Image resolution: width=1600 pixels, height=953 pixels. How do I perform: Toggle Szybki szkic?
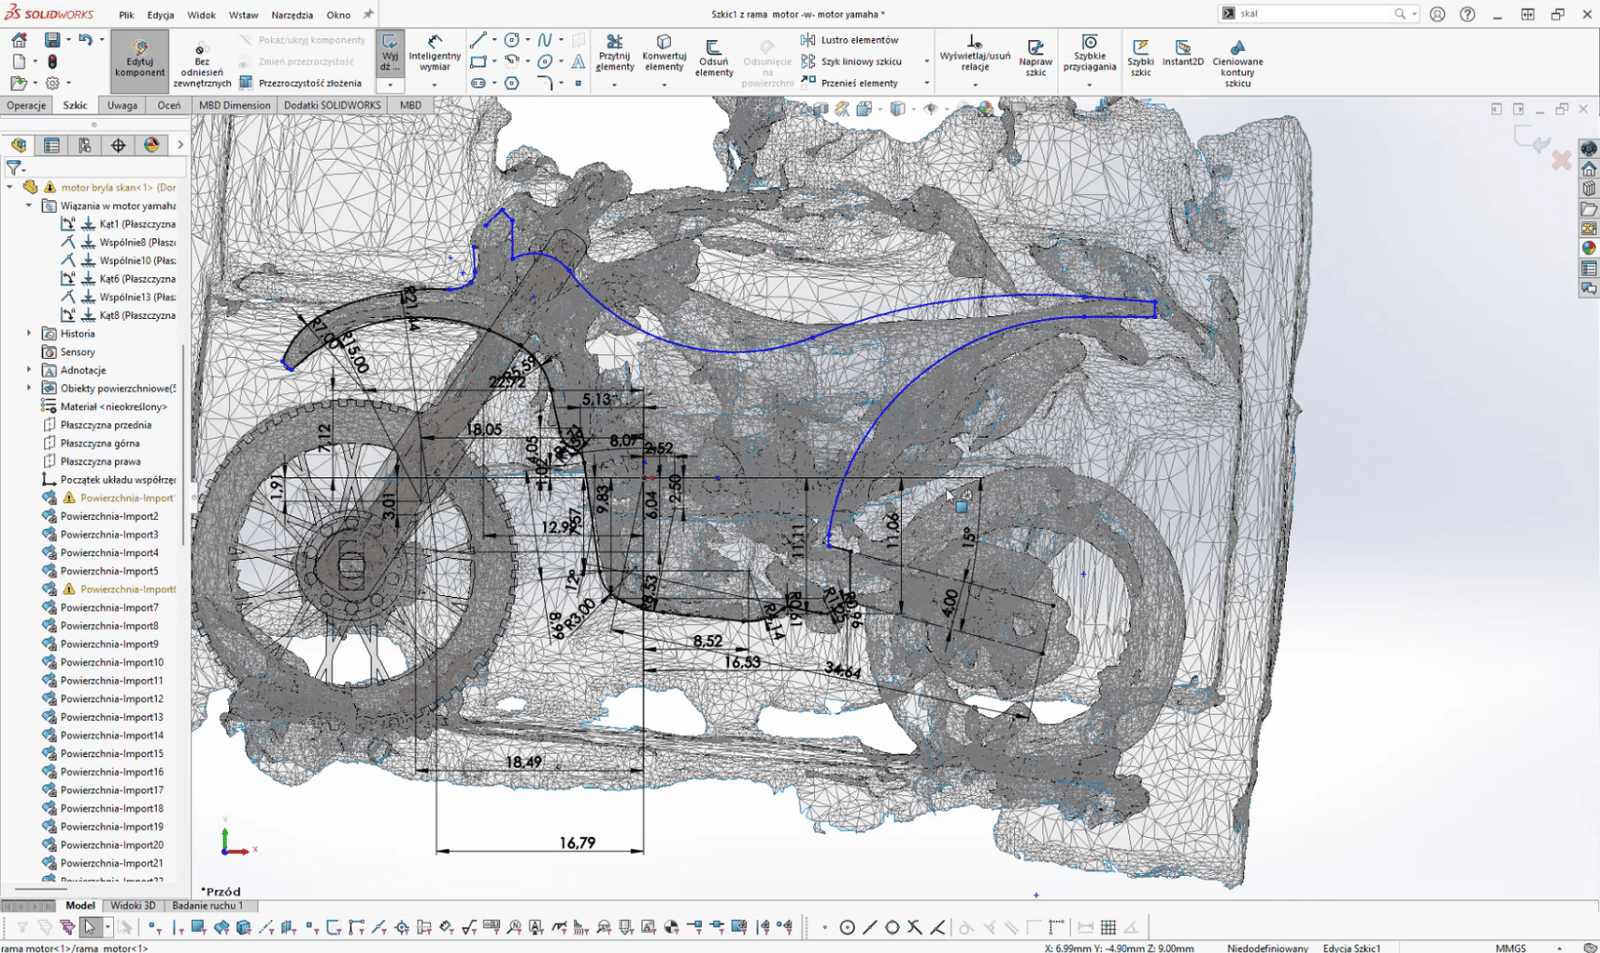pos(1141,58)
